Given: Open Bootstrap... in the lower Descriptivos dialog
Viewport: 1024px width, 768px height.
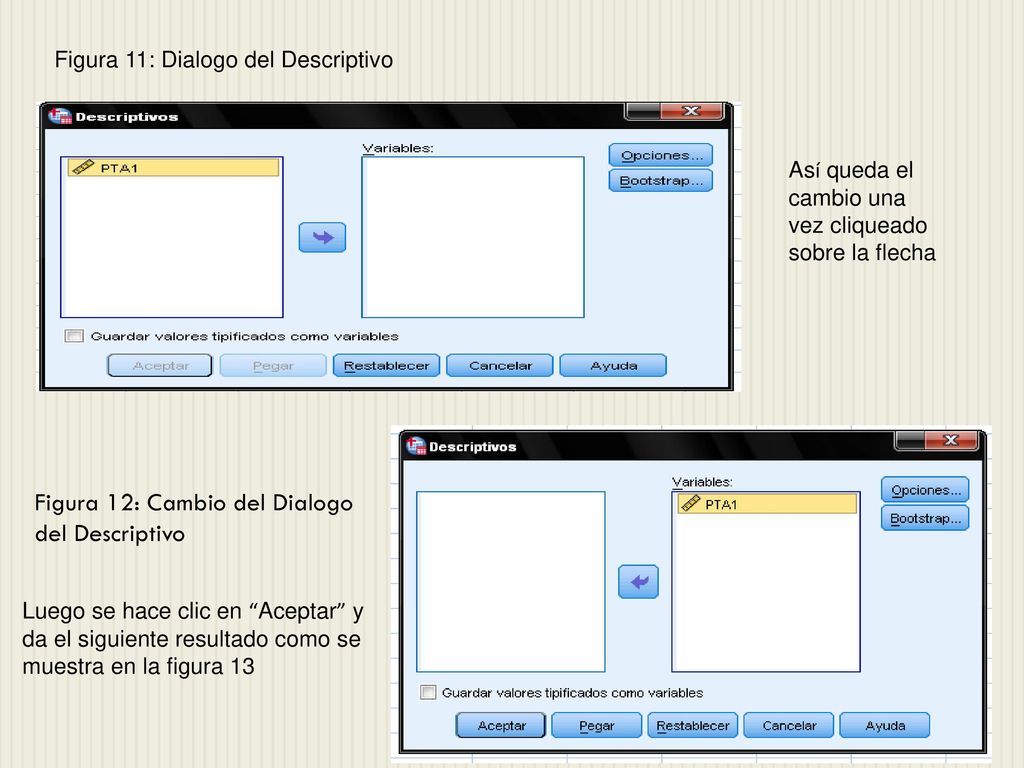Looking at the screenshot, I should (x=925, y=519).
